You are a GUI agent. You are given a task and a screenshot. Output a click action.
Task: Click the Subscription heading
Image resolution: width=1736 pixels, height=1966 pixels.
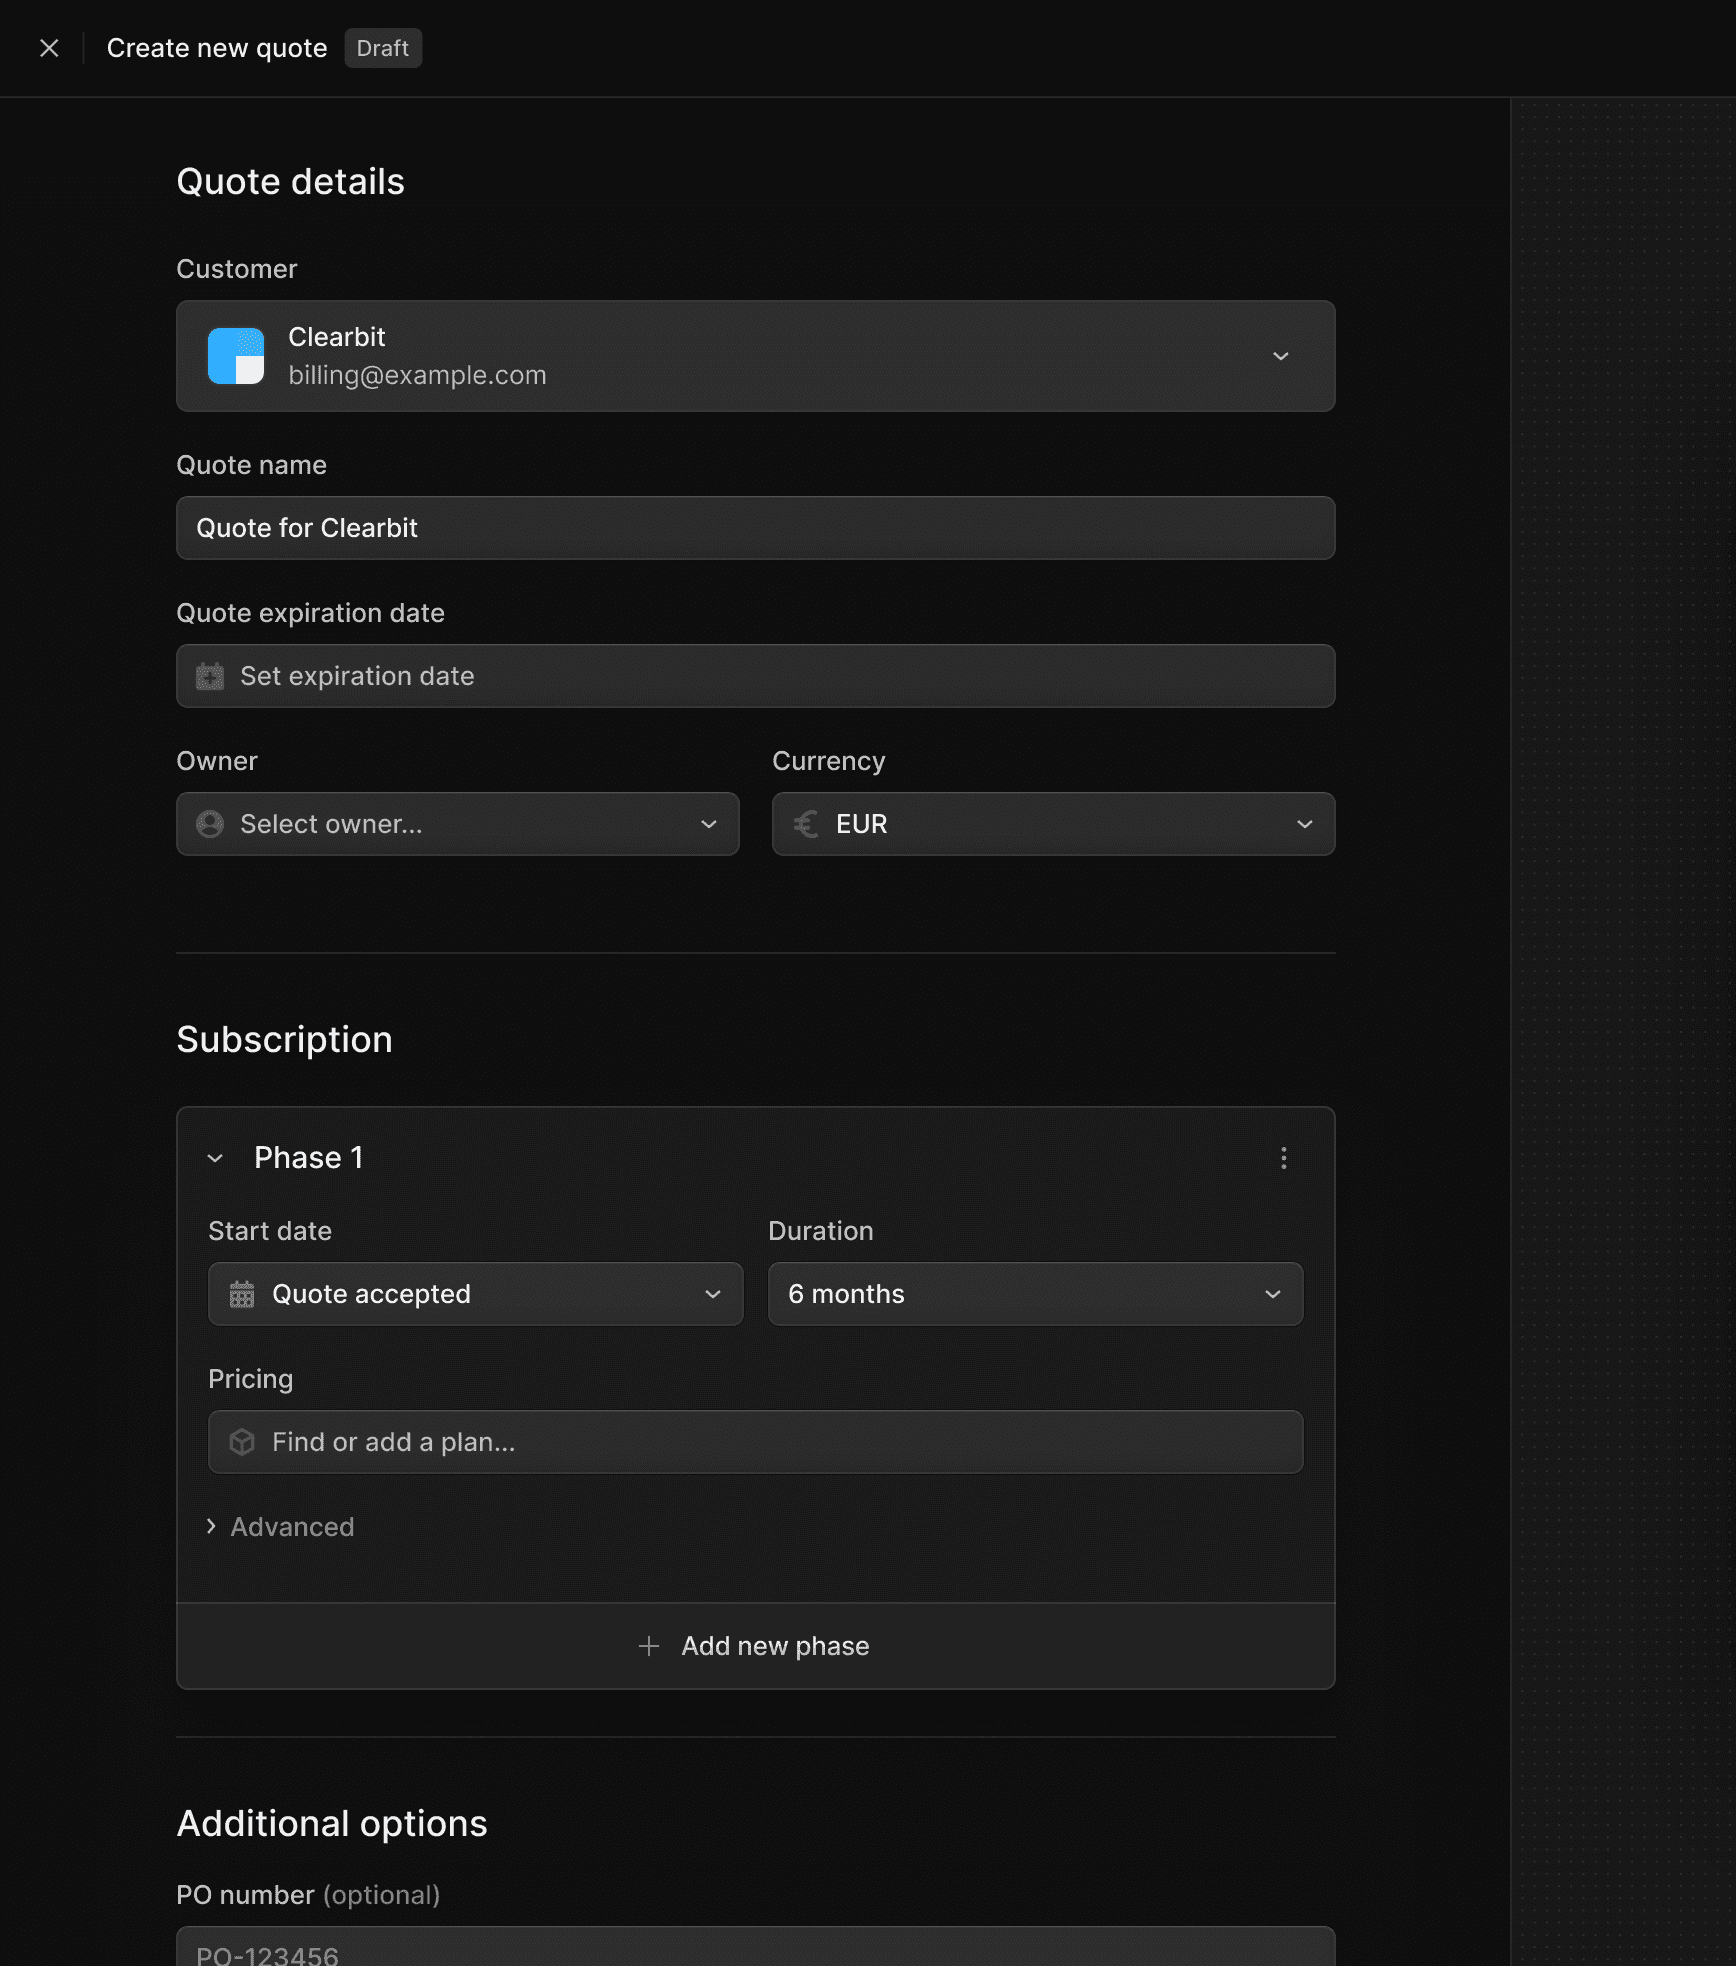tap(285, 1040)
